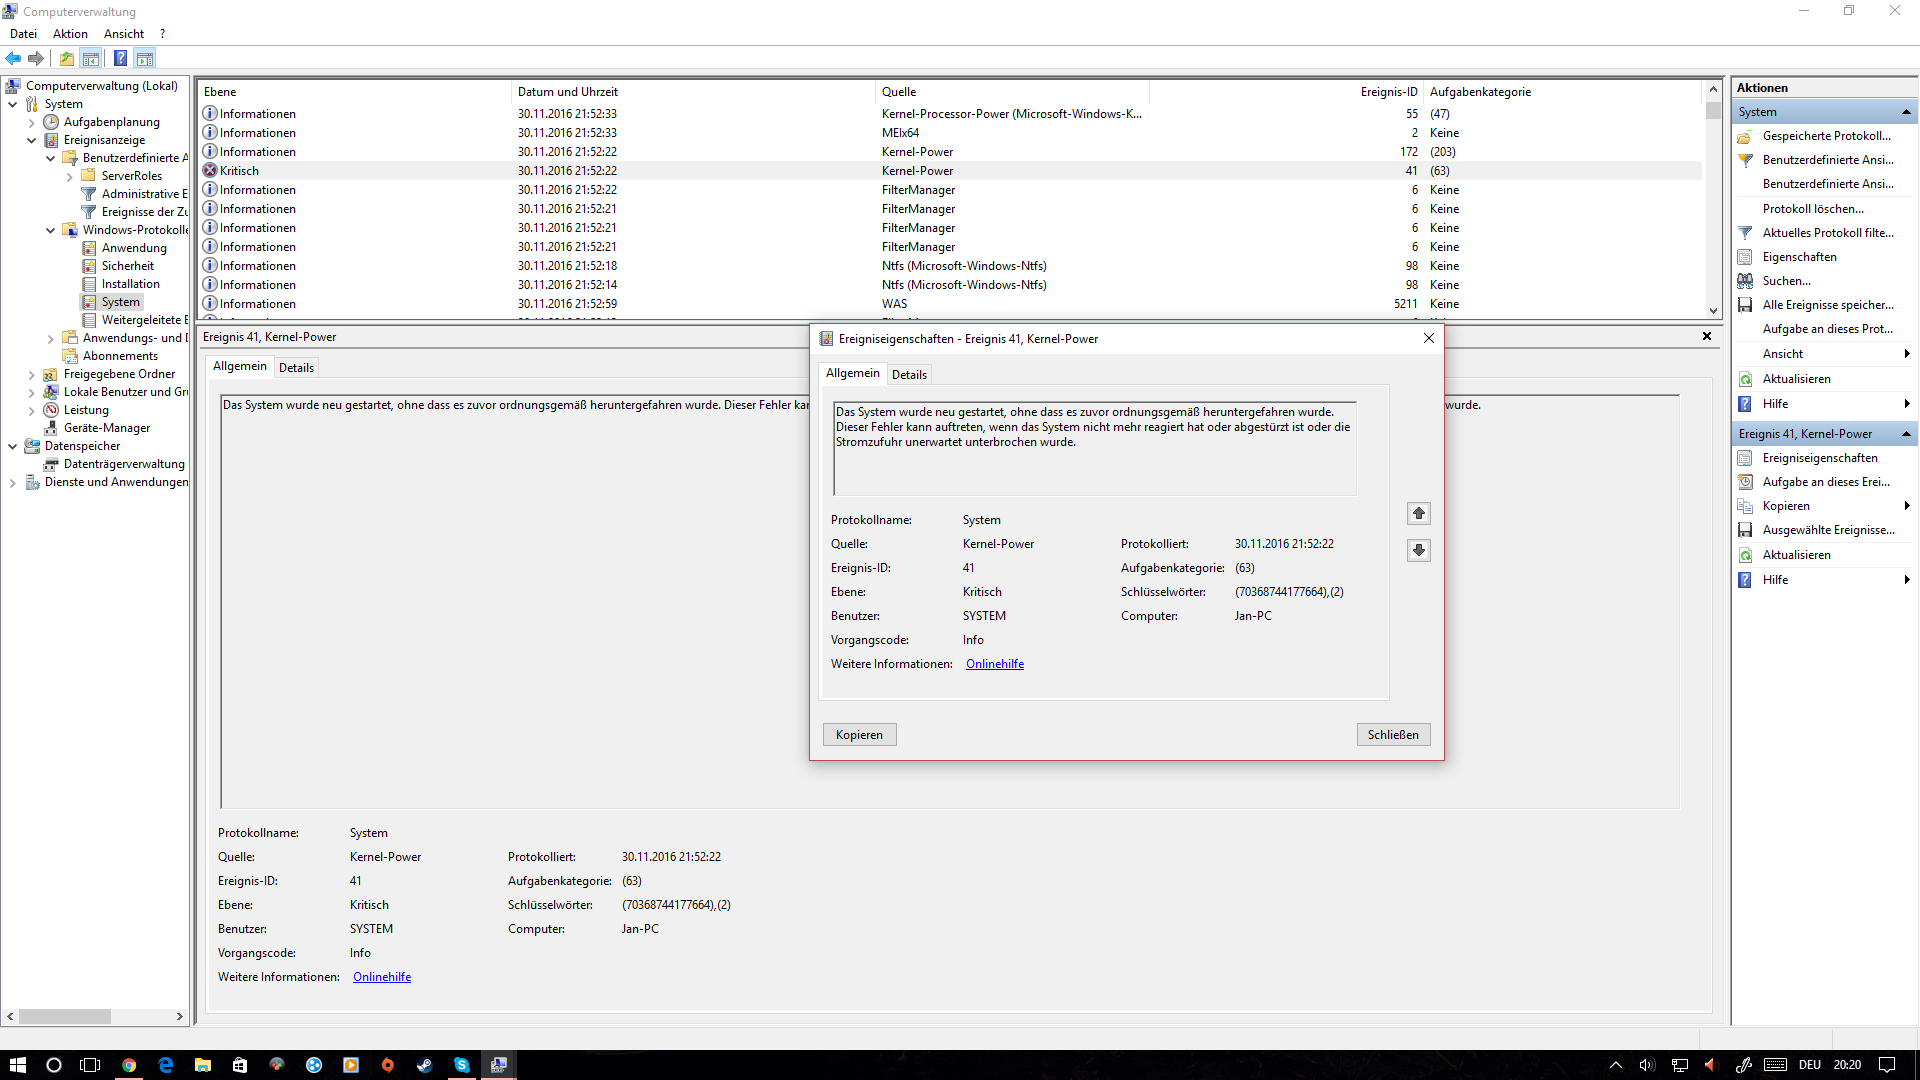Click the blue help toolbar icon
Image resolution: width=1920 pixels, height=1080 pixels.
click(x=120, y=58)
